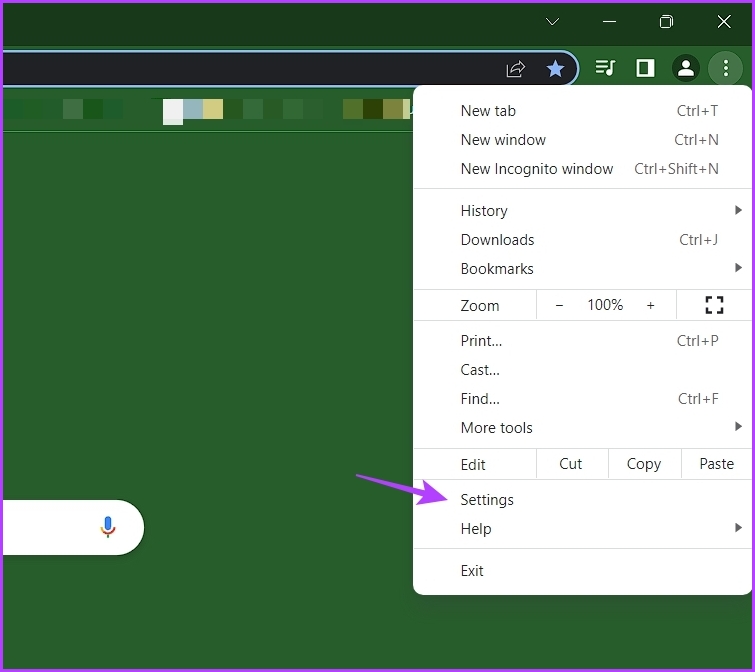
Task: Click the 100% zoom value
Action: 605,305
